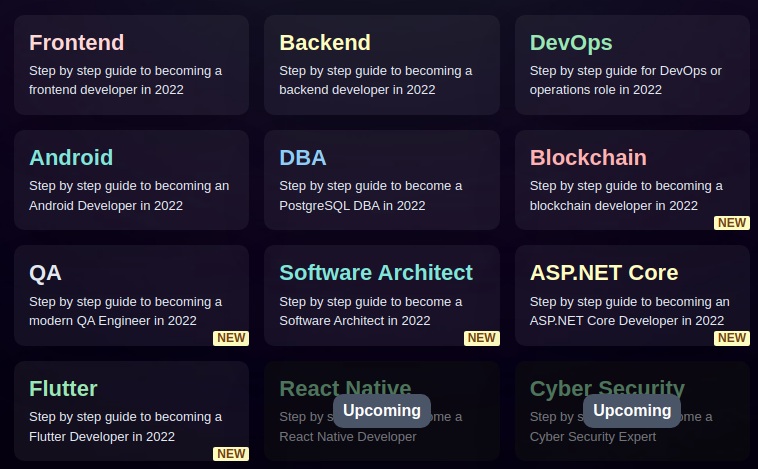This screenshot has width=758, height=469.
Task: Click text "React Native Developer"
Action: coord(348,437)
